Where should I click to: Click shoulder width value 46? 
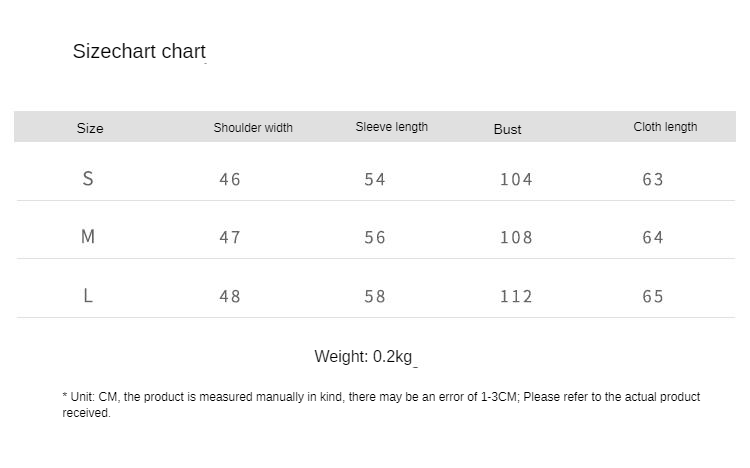[x=230, y=180]
